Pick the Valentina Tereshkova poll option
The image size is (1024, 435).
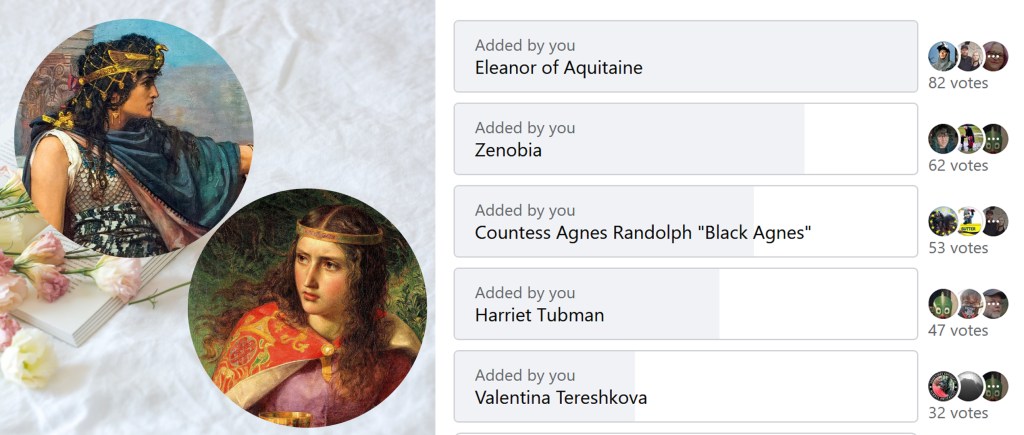tap(685, 387)
